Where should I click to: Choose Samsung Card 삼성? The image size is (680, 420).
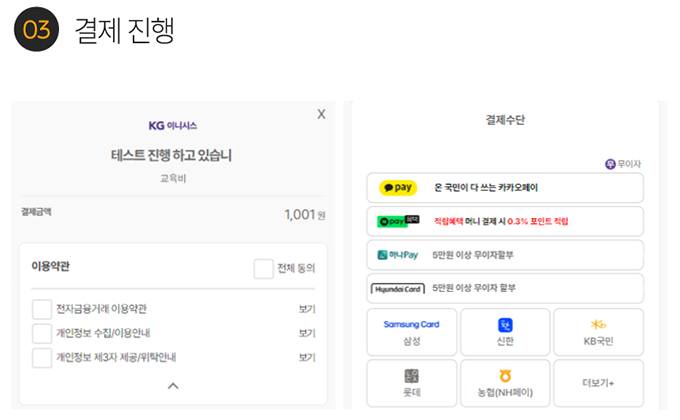click(412, 332)
